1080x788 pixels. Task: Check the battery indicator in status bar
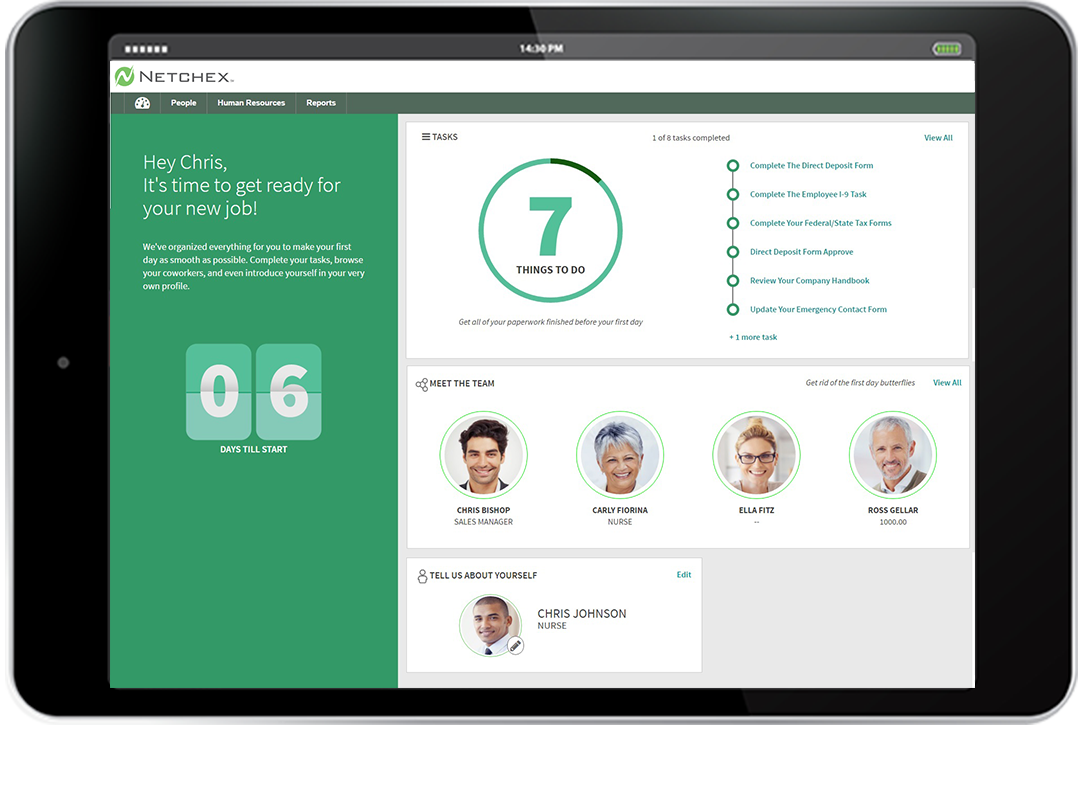pyautogui.click(x=946, y=49)
